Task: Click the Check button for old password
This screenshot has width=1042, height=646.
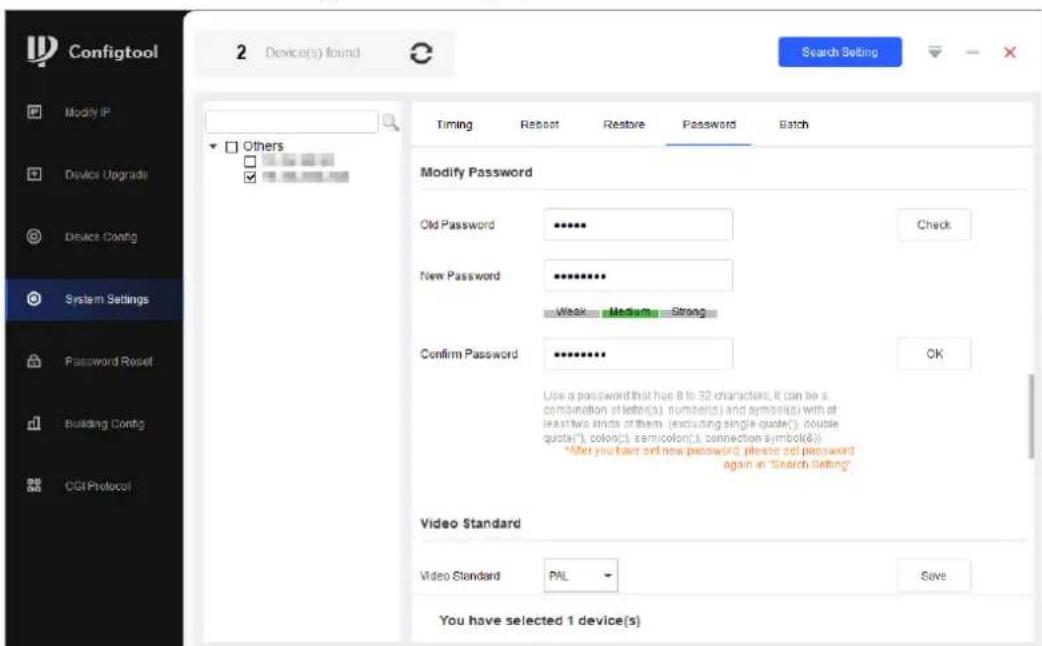Action: (x=934, y=225)
